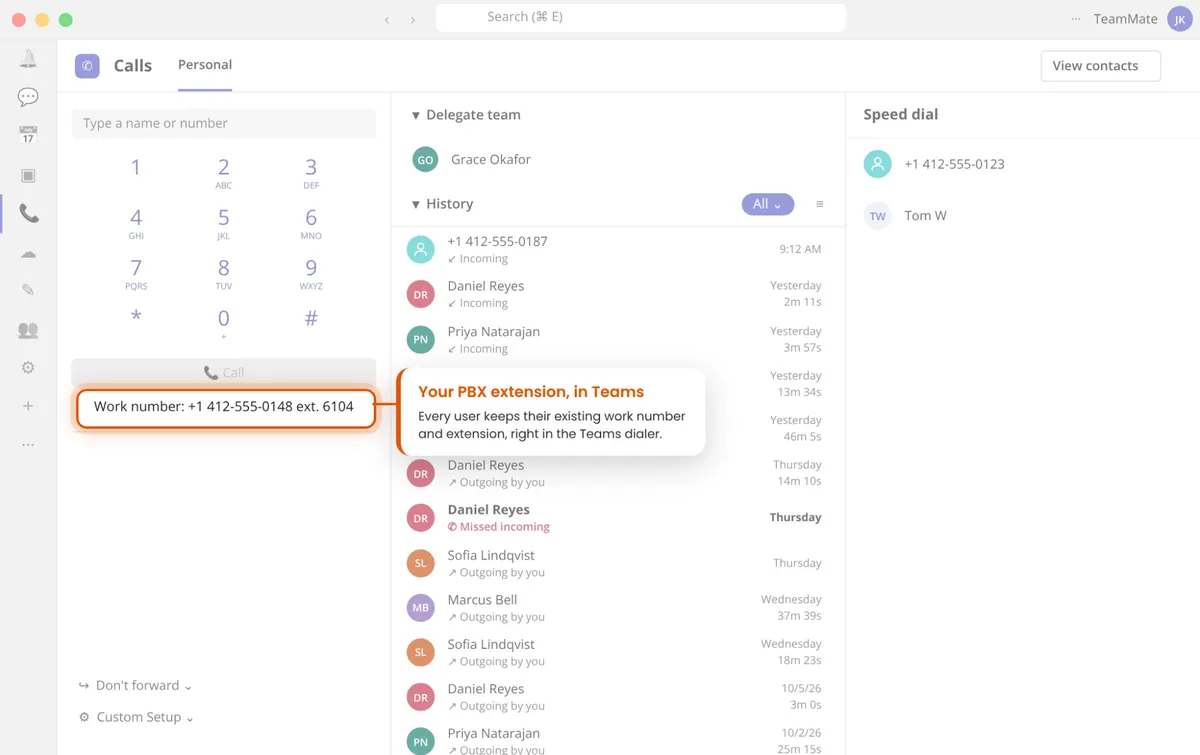Open the 9:12 AM call from +1 412-555-0187
1200x755 pixels.
click(x=618, y=249)
